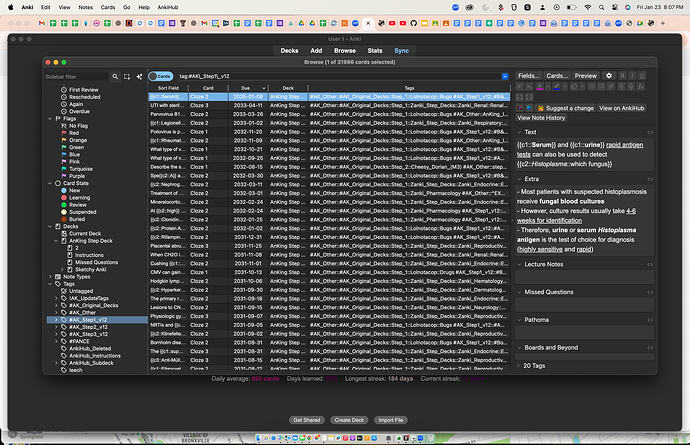
Task: Filter by Suspended card state
Action: point(82,212)
